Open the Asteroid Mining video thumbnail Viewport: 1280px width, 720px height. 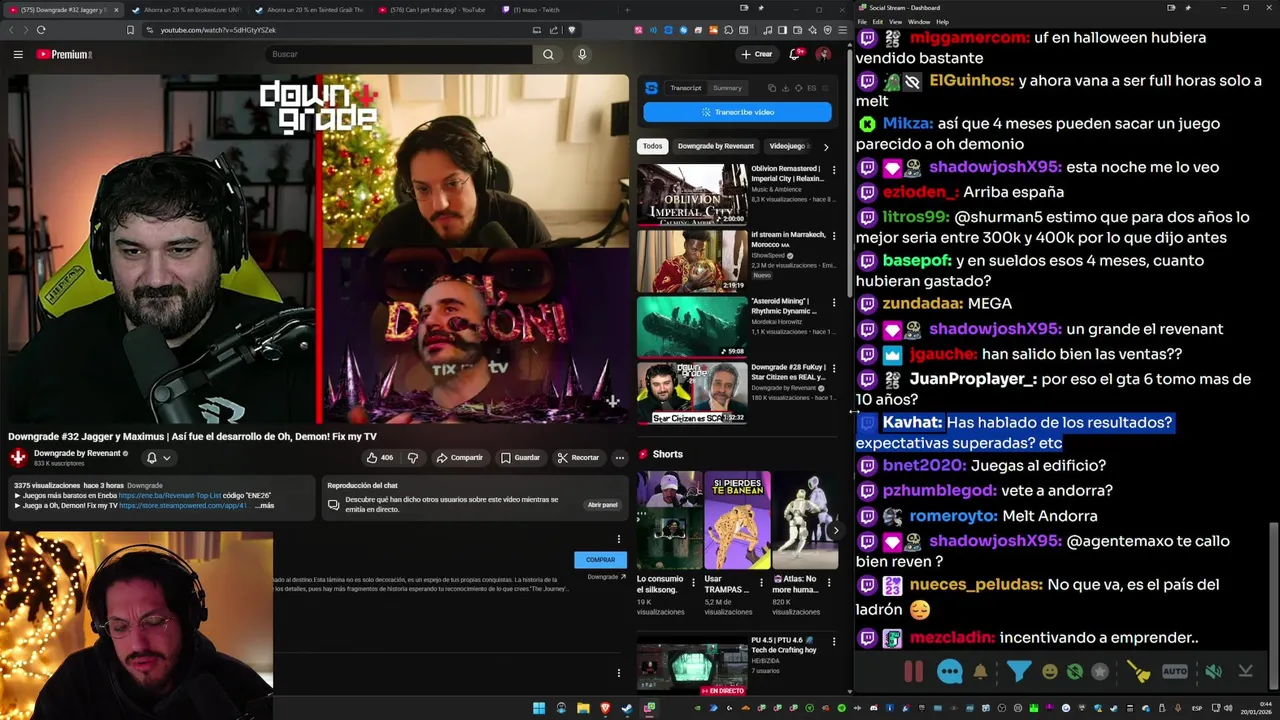click(x=692, y=326)
